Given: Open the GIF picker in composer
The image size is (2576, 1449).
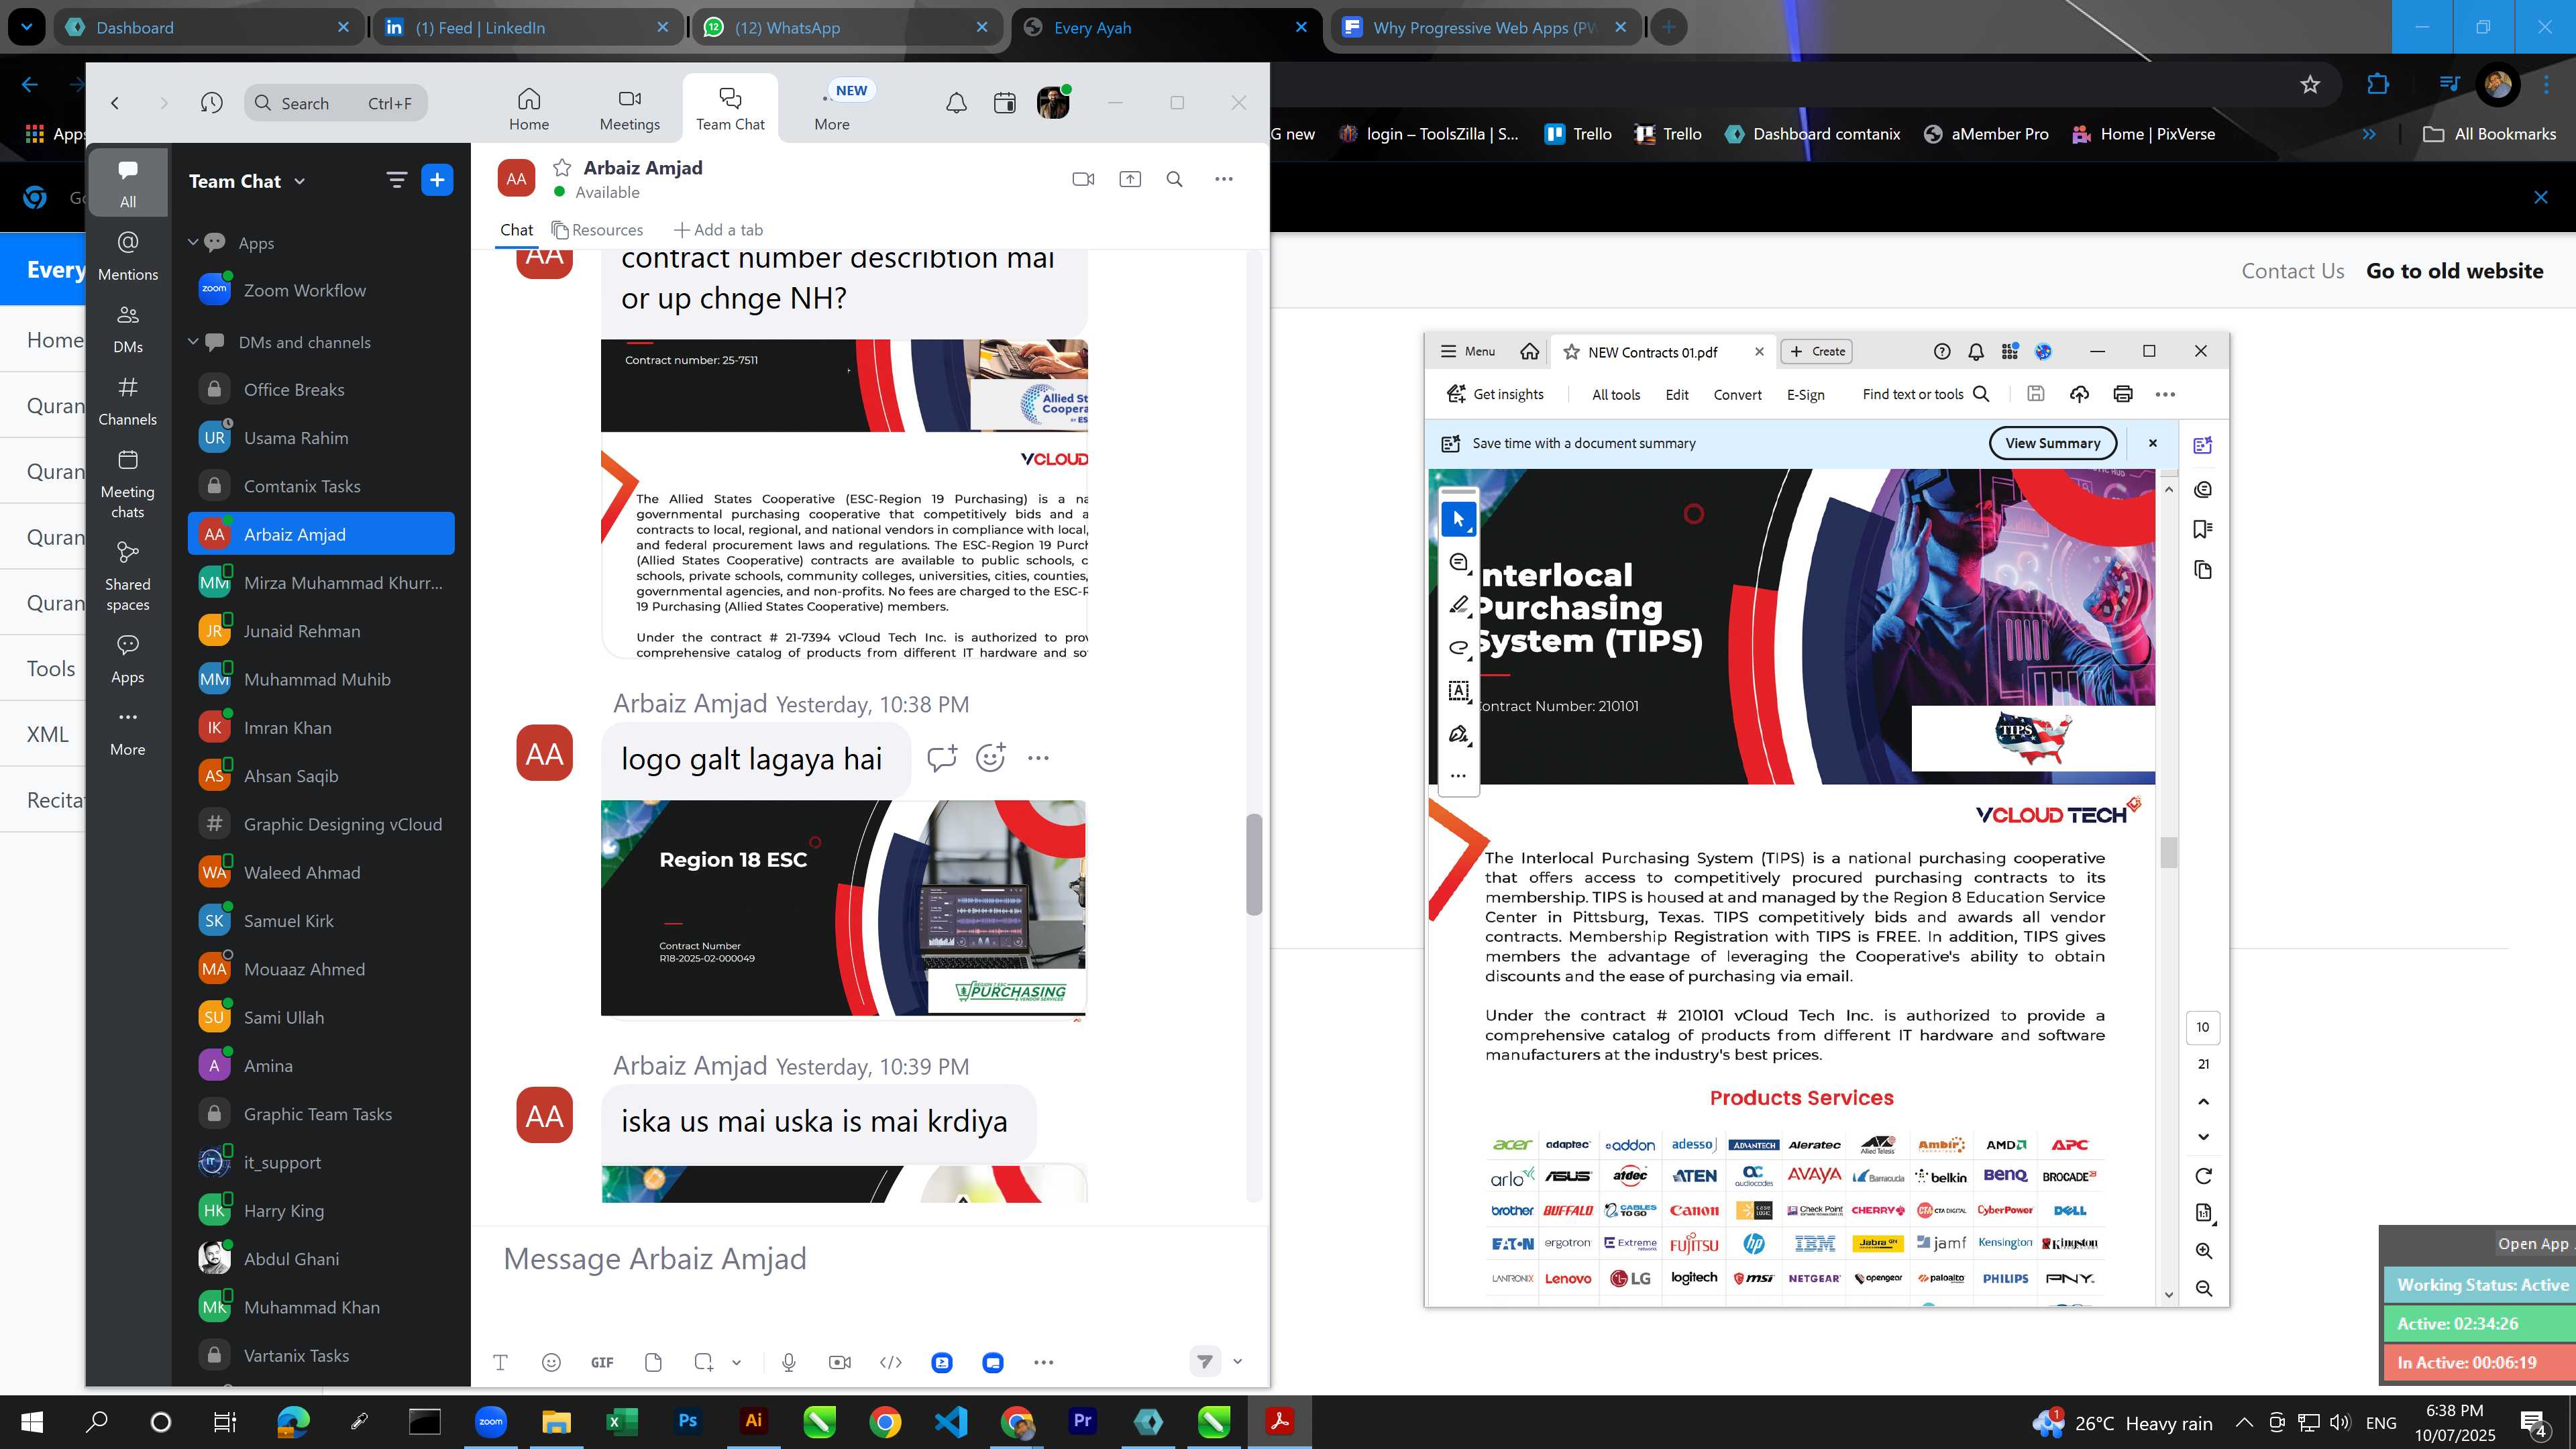Looking at the screenshot, I should pos(602,1362).
